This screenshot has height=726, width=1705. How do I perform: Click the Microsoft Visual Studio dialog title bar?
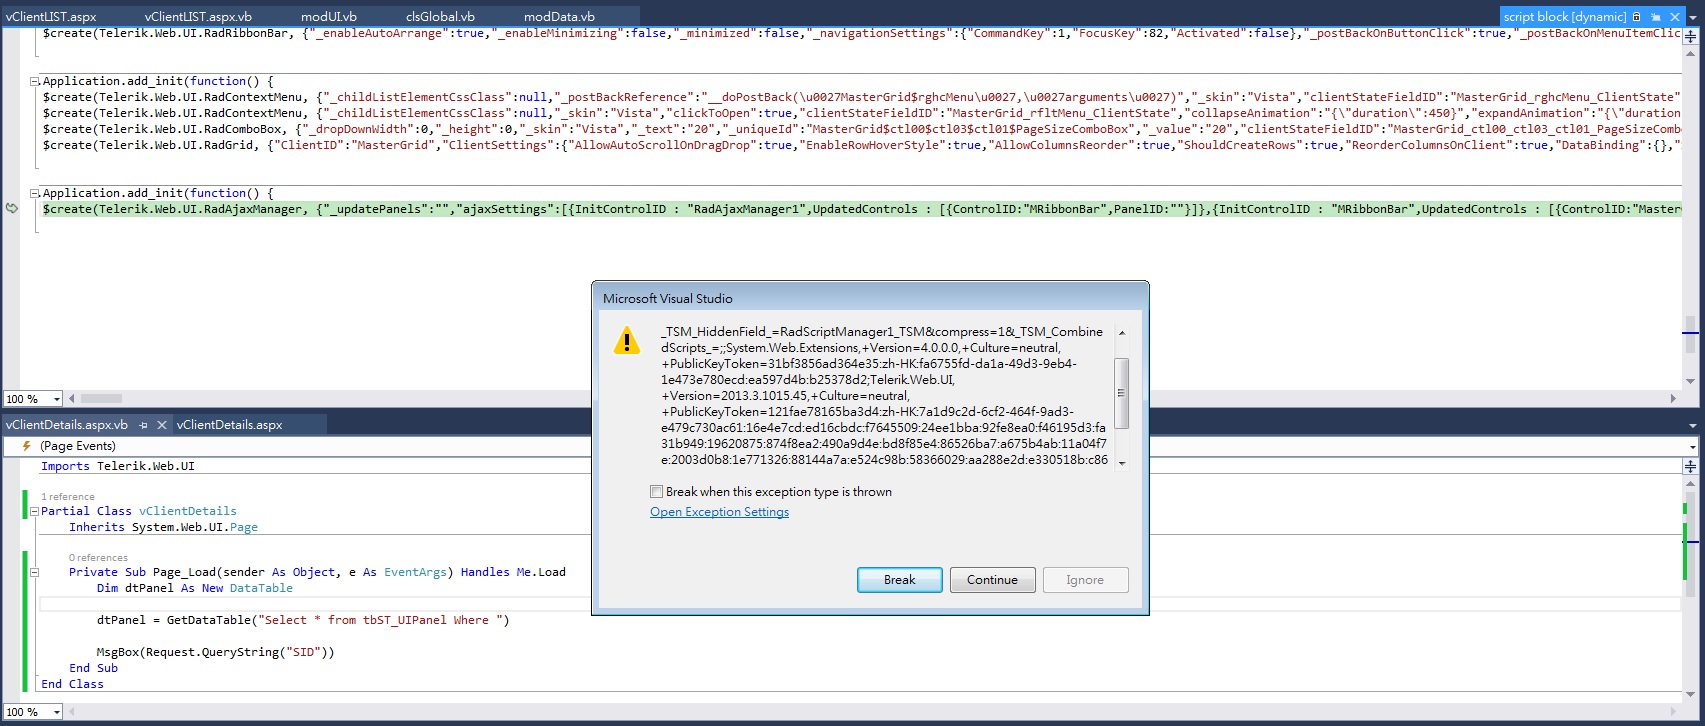pos(870,298)
